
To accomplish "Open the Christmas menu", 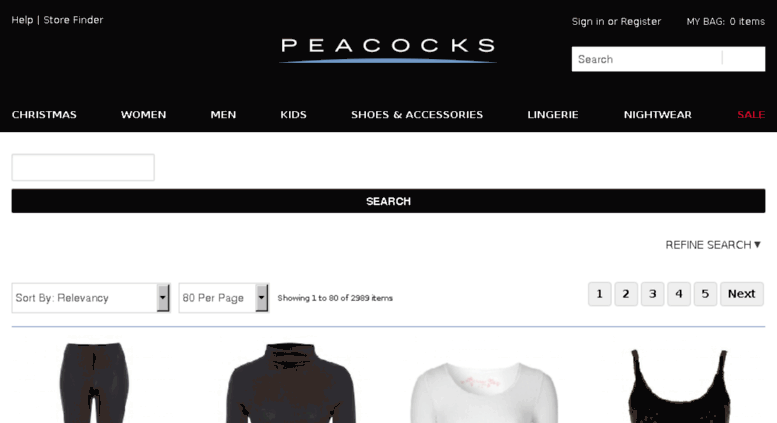I will (44, 114).
